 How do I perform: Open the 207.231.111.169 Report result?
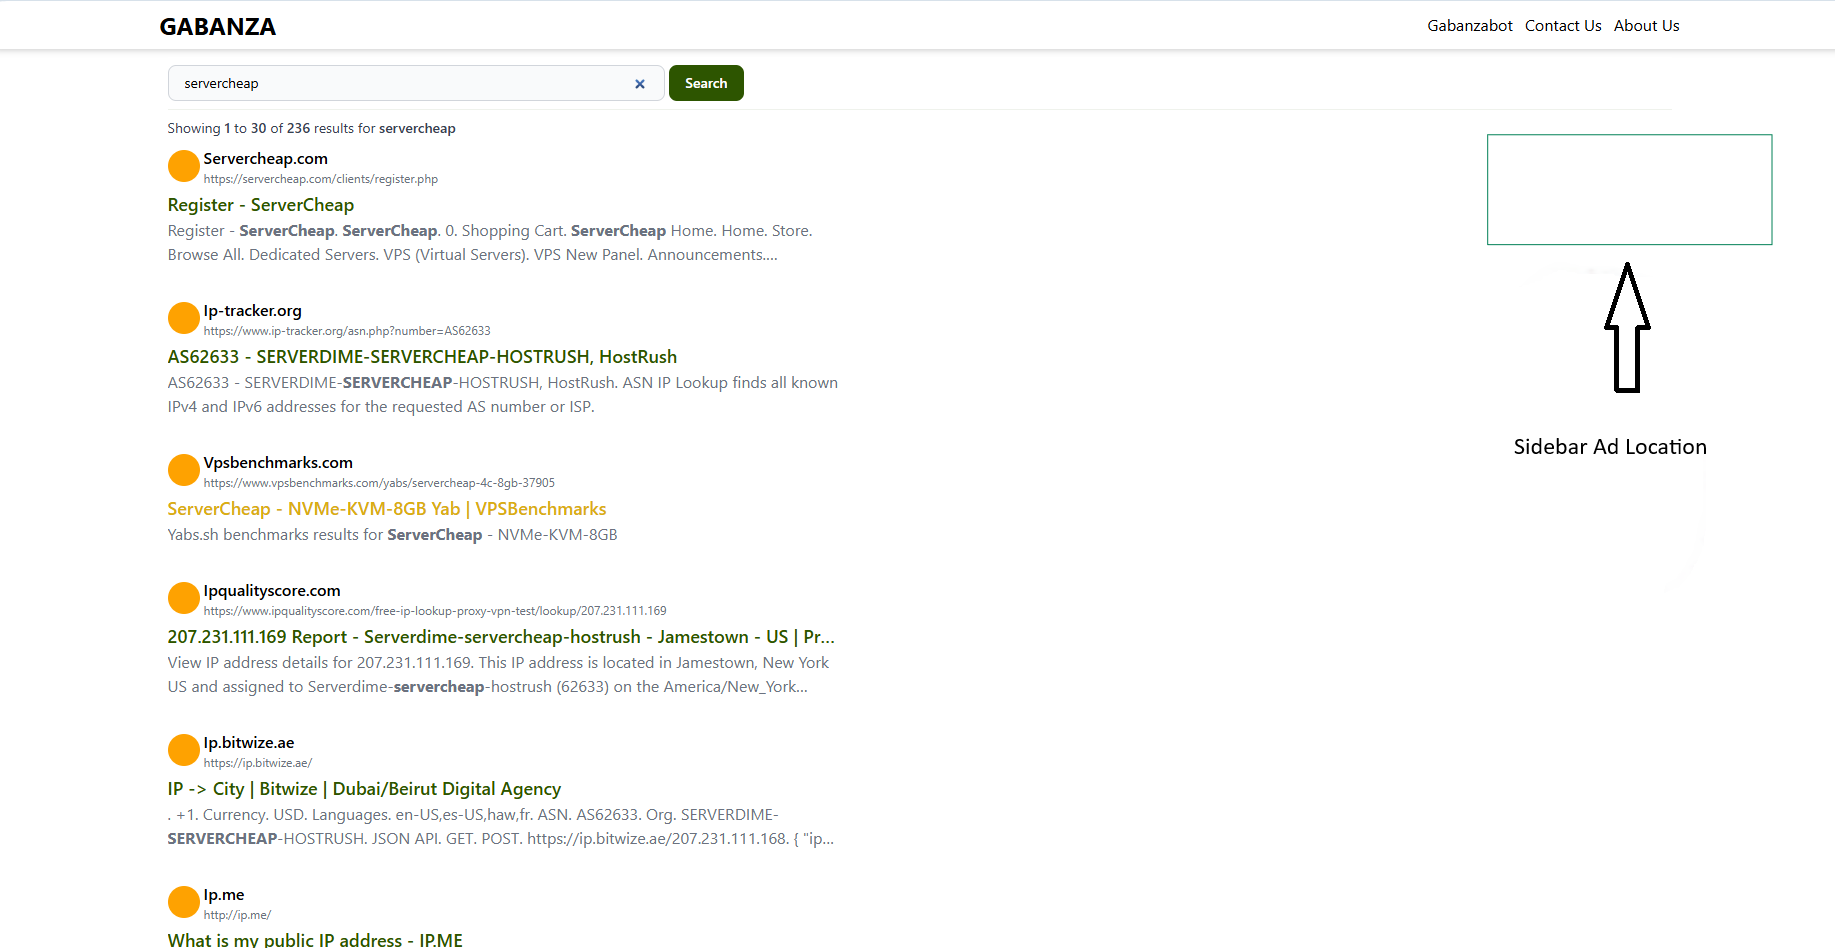click(501, 637)
